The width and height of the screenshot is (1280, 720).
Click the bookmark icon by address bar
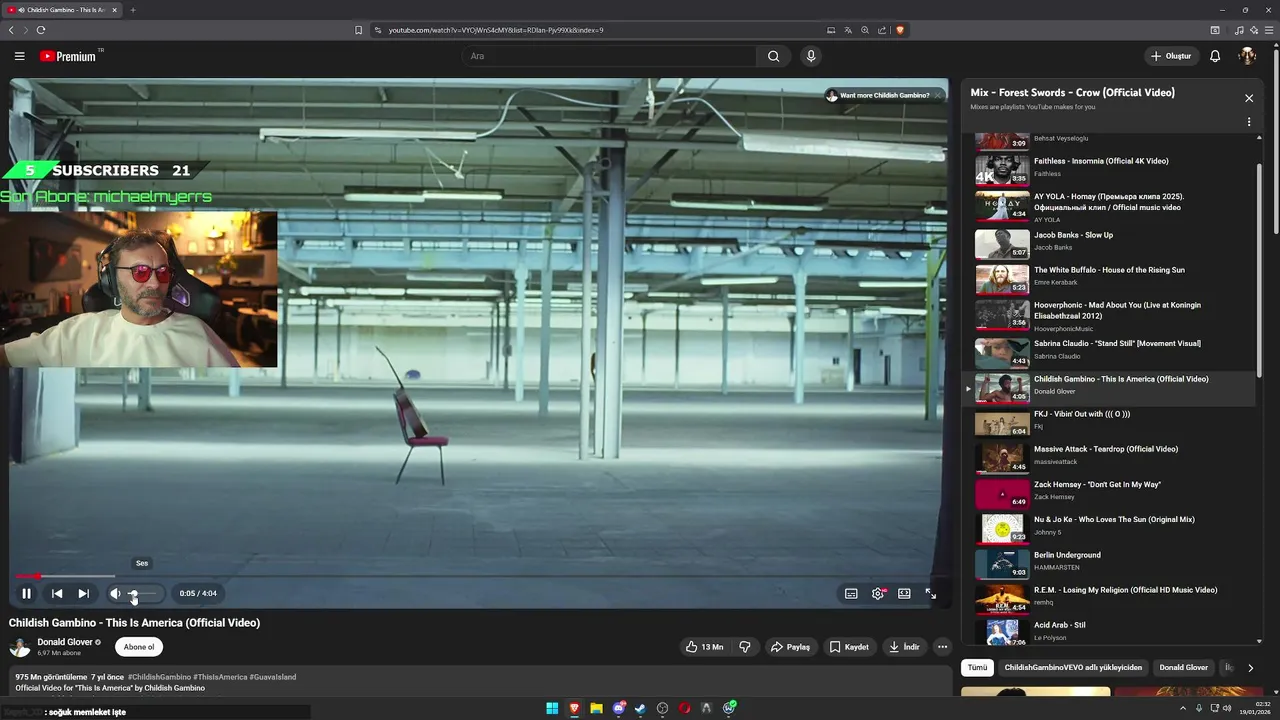coord(358,30)
